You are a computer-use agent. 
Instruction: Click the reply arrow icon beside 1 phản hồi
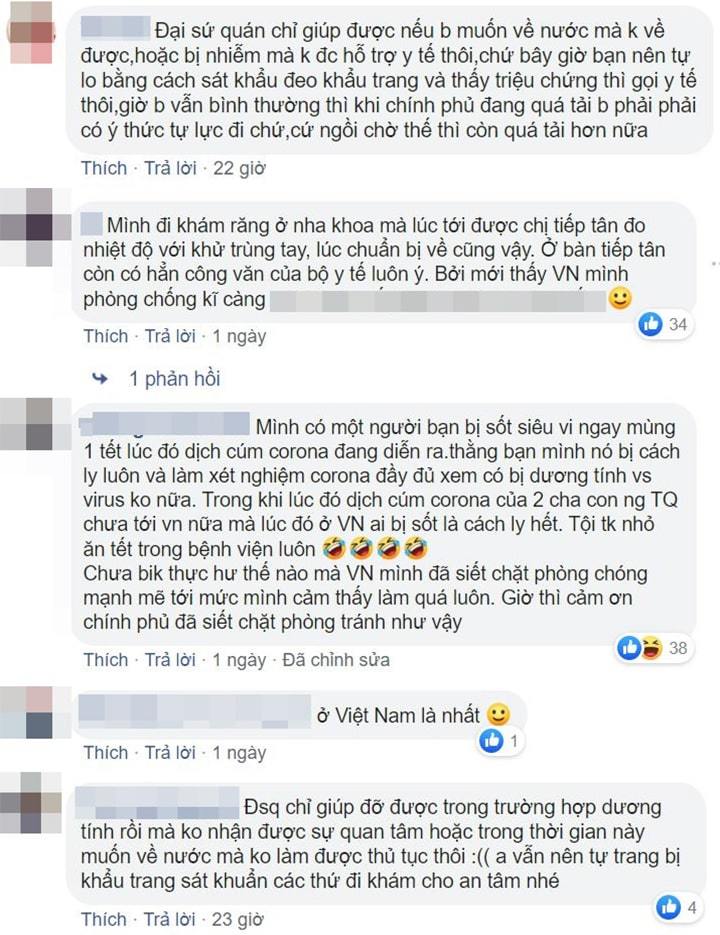[x=101, y=379]
